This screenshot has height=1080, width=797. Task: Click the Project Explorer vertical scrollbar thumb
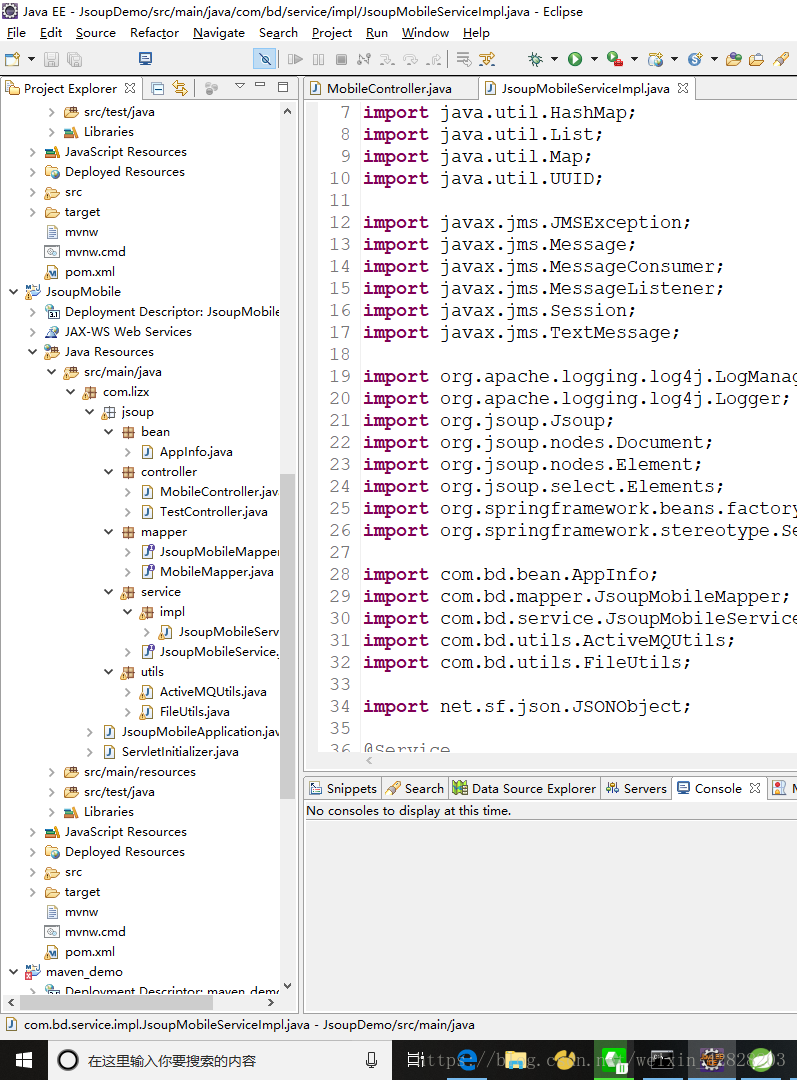click(287, 634)
